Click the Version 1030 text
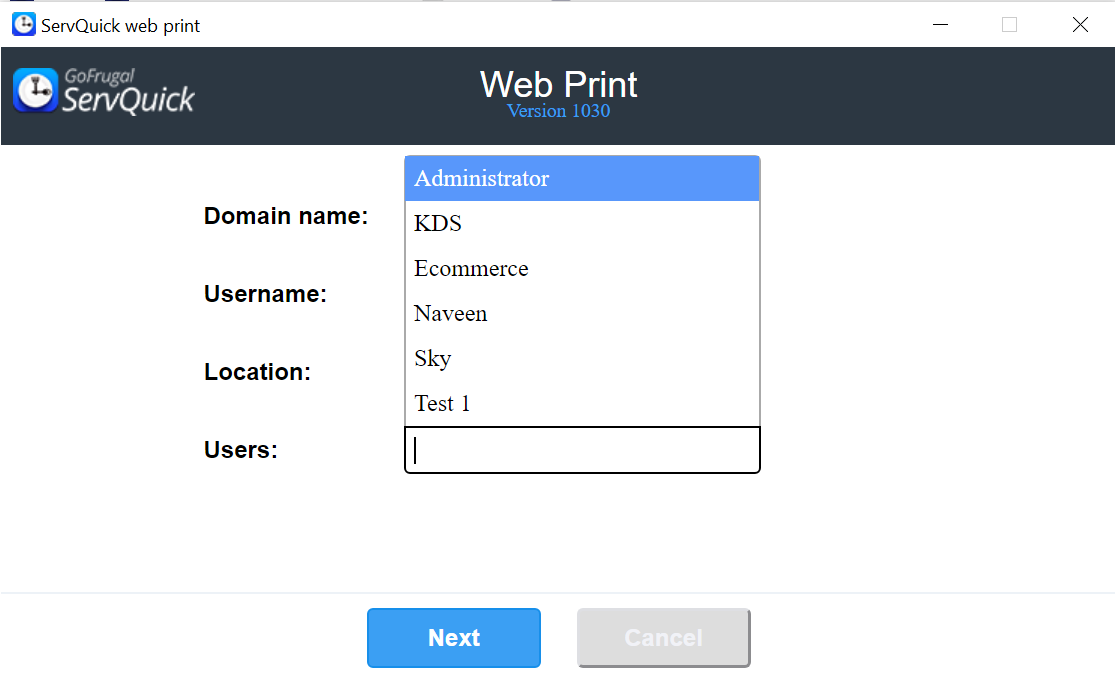The width and height of the screenshot is (1115, 687). point(558,111)
